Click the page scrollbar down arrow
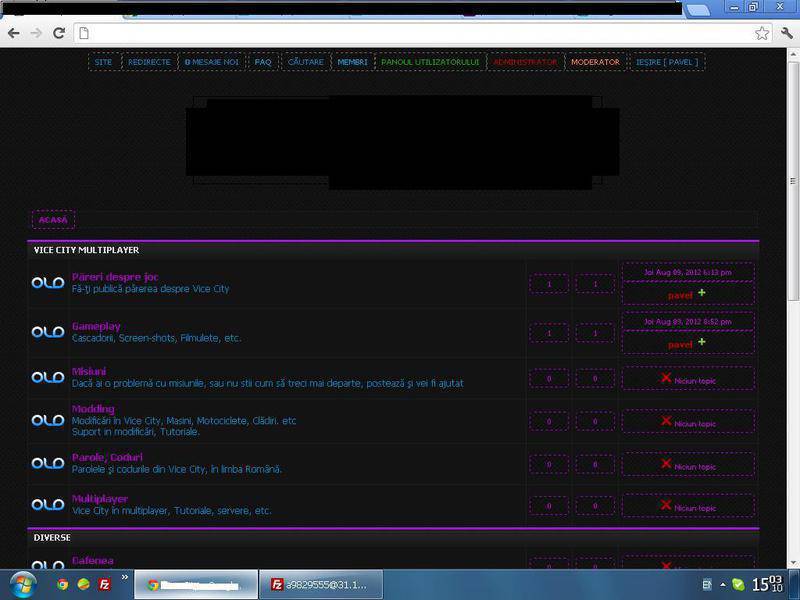The height and width of the screenshot is (600, 800). 793,563
